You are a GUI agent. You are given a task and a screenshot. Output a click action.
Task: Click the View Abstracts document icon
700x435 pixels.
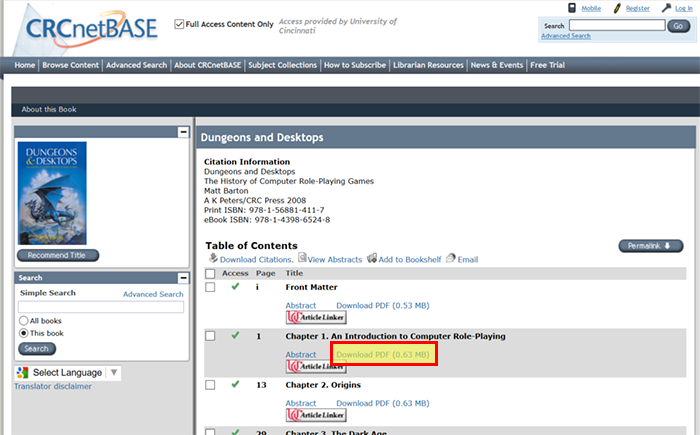point(302,257)
